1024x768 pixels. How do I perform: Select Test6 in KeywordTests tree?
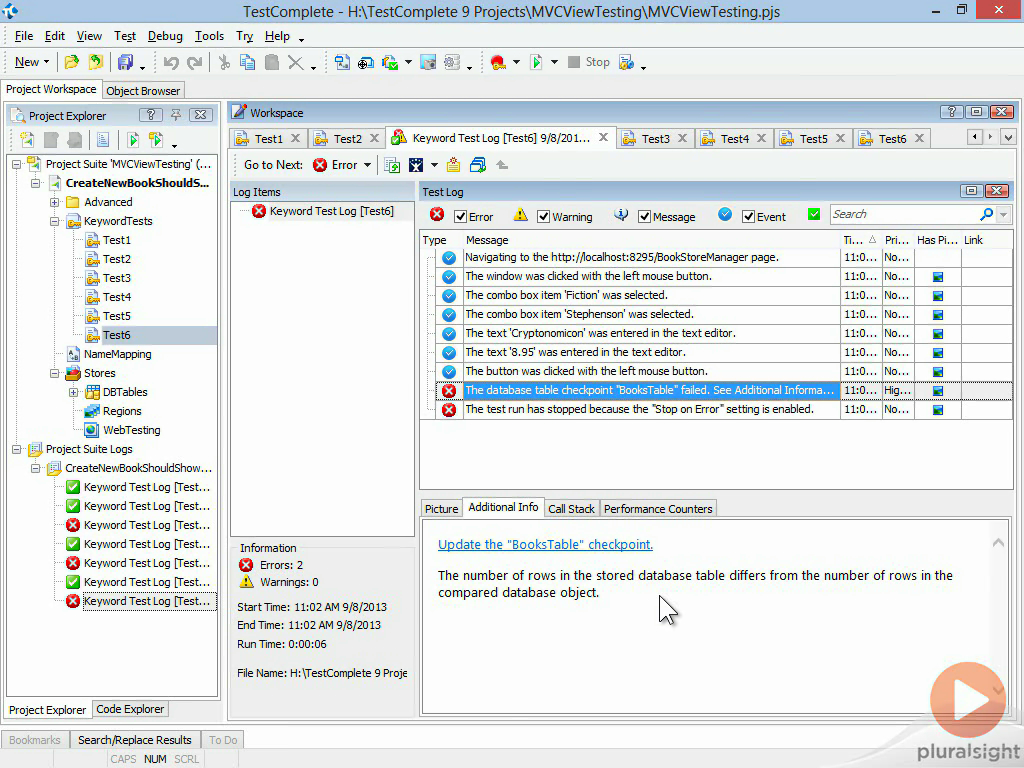117,335
